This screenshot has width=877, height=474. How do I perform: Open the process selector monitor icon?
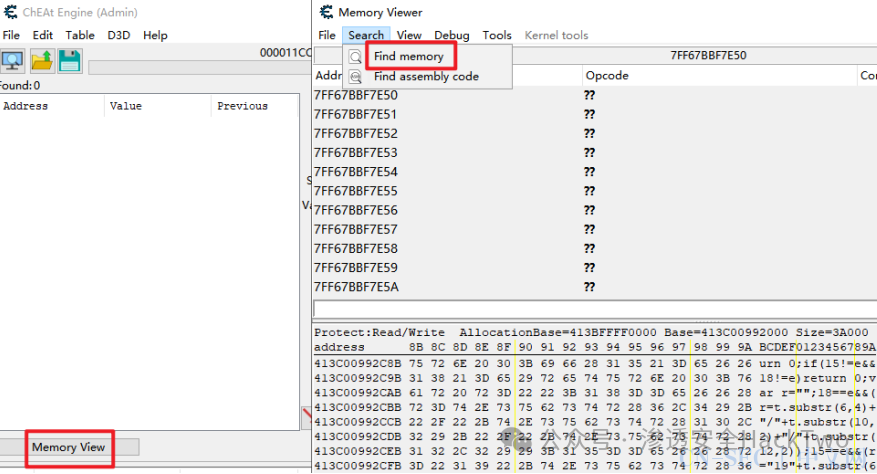12,60
